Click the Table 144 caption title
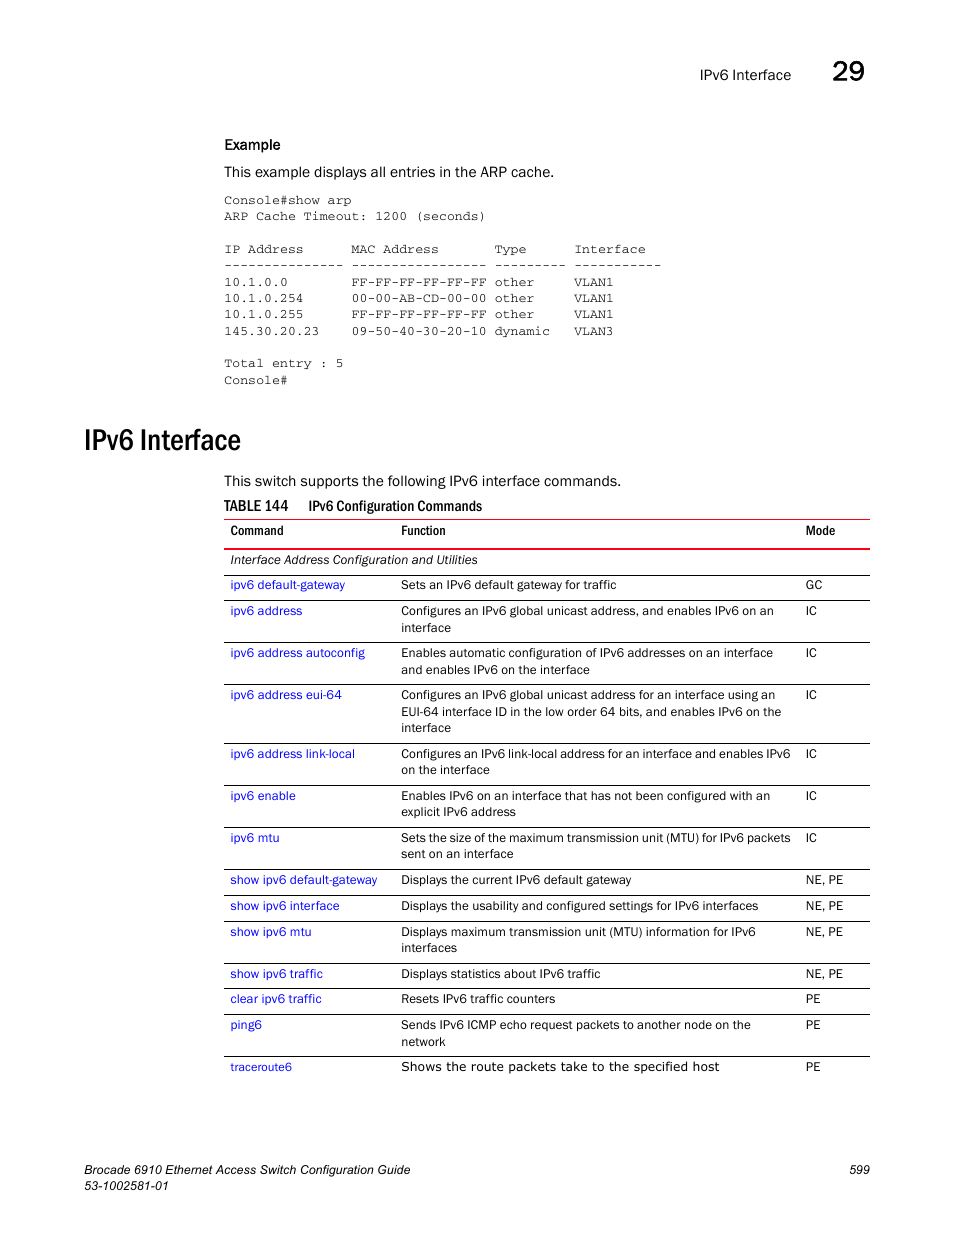 click(x=394, y=507)
